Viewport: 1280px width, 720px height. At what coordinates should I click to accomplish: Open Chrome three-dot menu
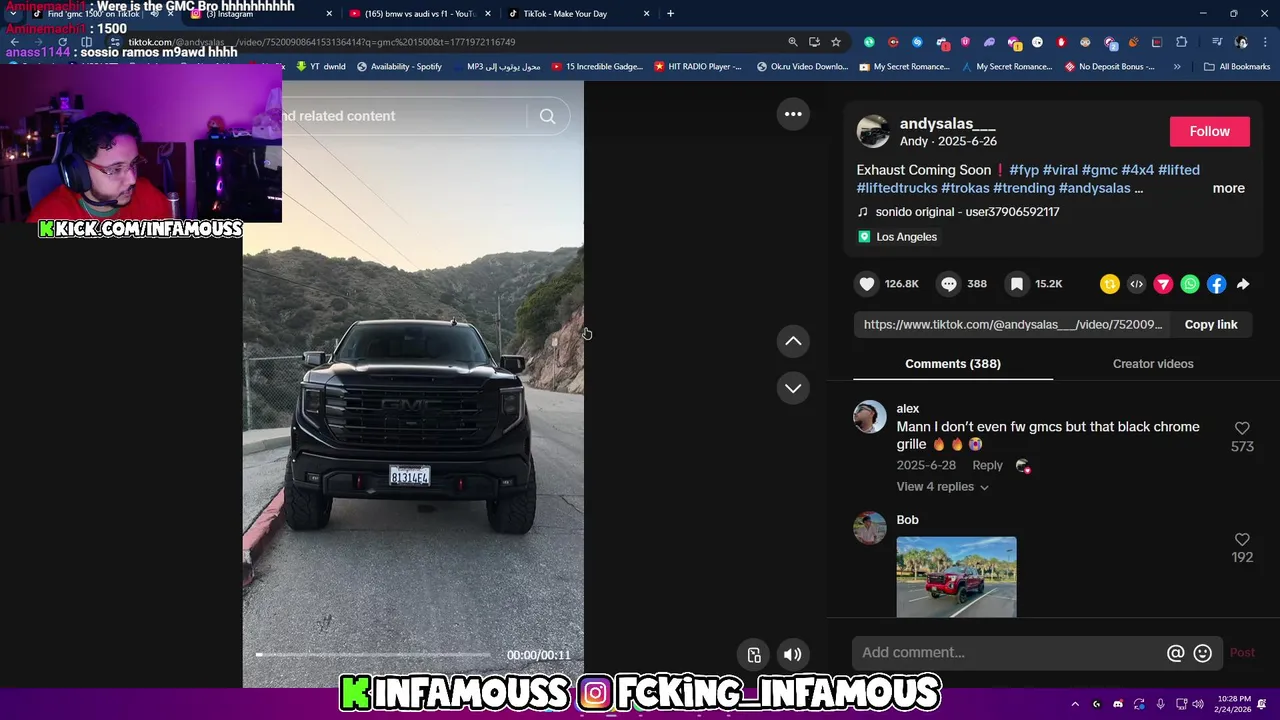[x=1263, y=42]
